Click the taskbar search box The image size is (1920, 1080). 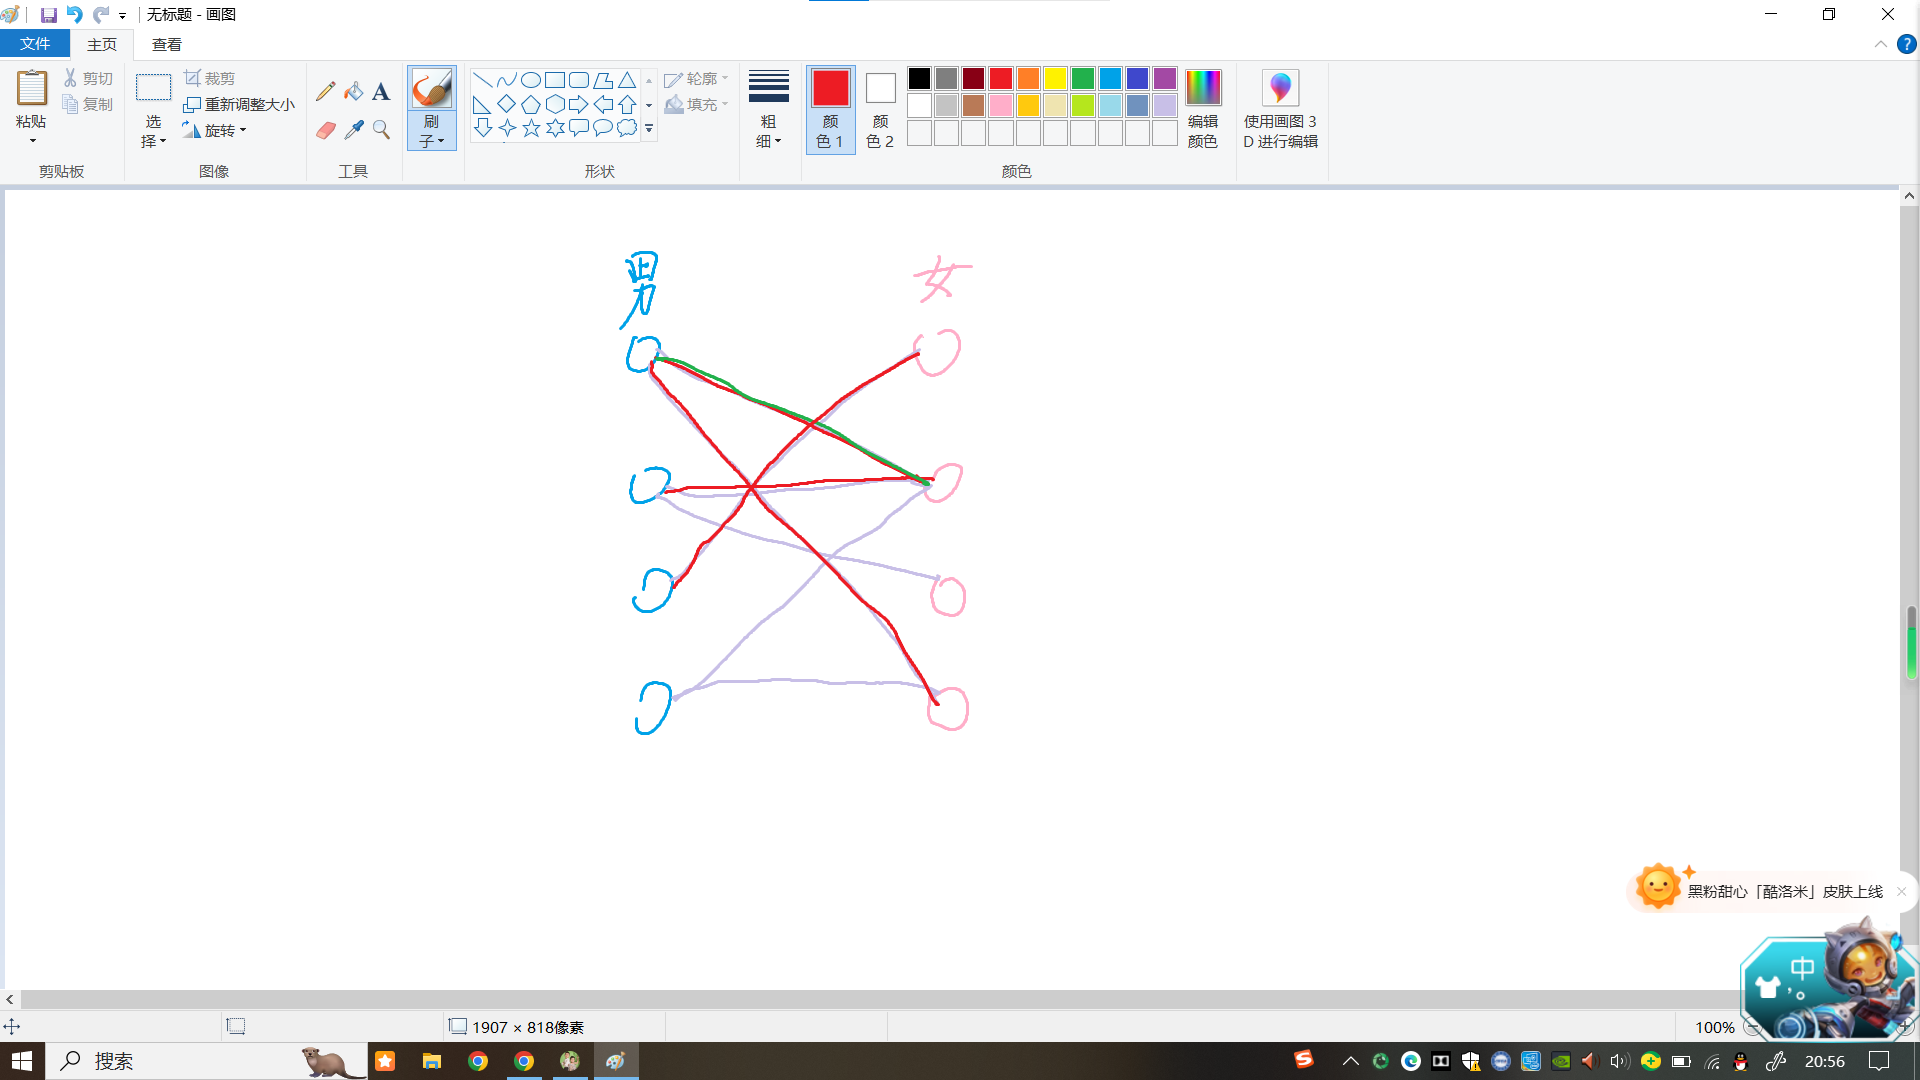tap(207, 1061)
